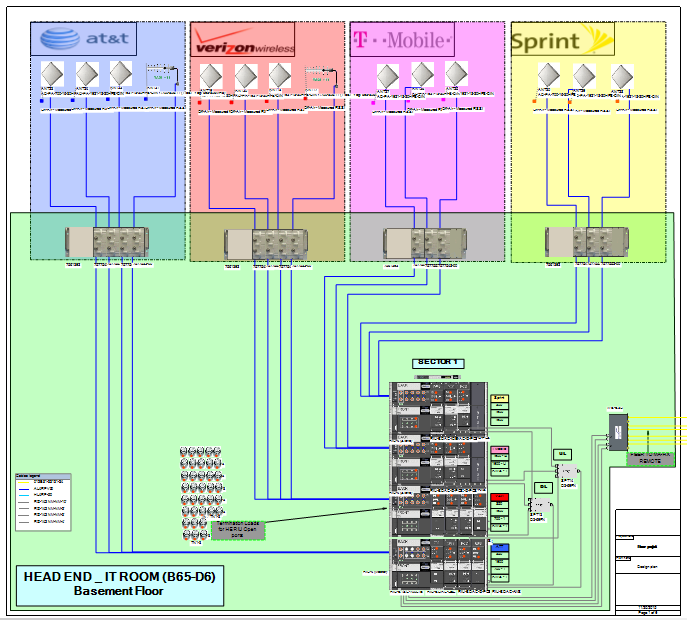
Task: Click the cable legend title bar
Action: click(x=43, y=476)
